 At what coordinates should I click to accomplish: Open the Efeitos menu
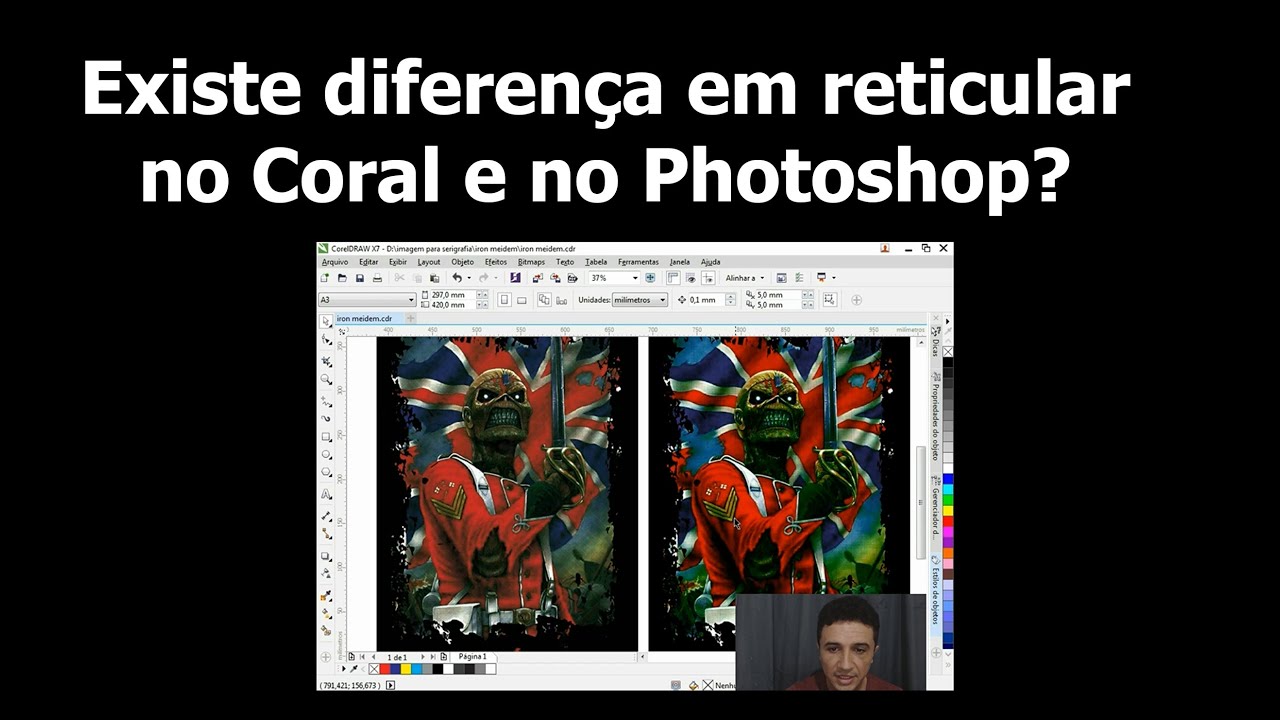(x=496, y=262)
